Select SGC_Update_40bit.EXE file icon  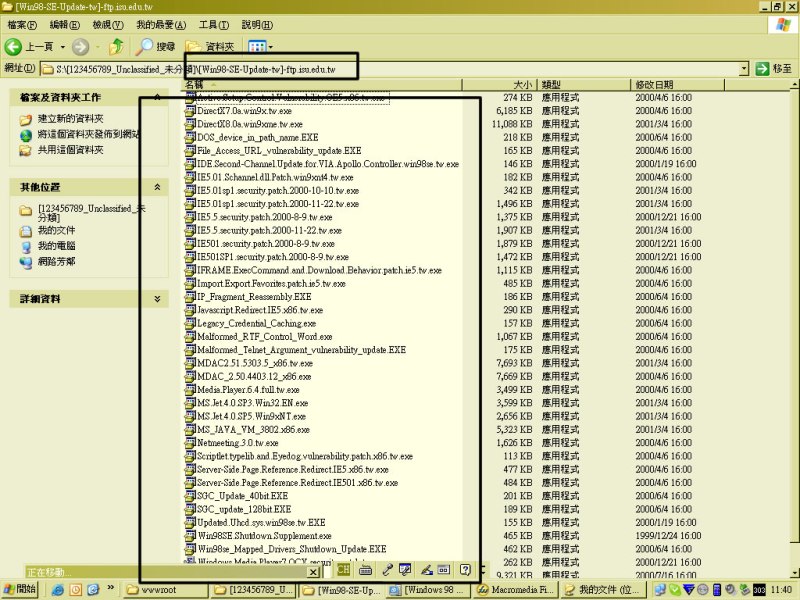point(190,496)
